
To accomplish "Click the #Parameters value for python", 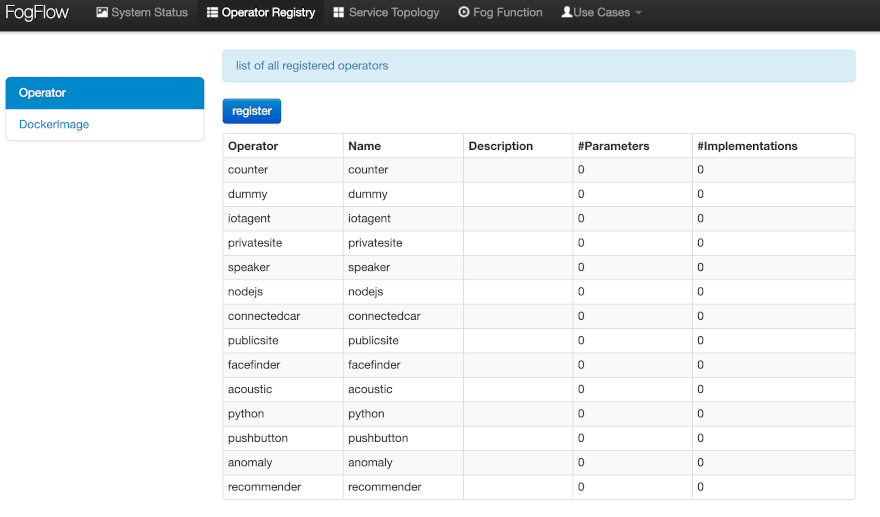I will click(581, 414).
